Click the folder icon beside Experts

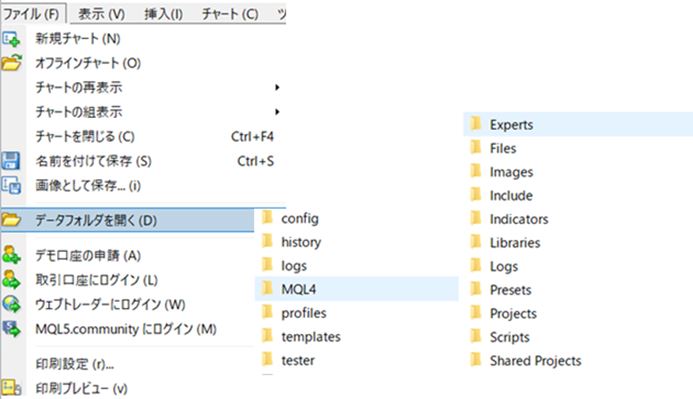[x=475, y=123]
